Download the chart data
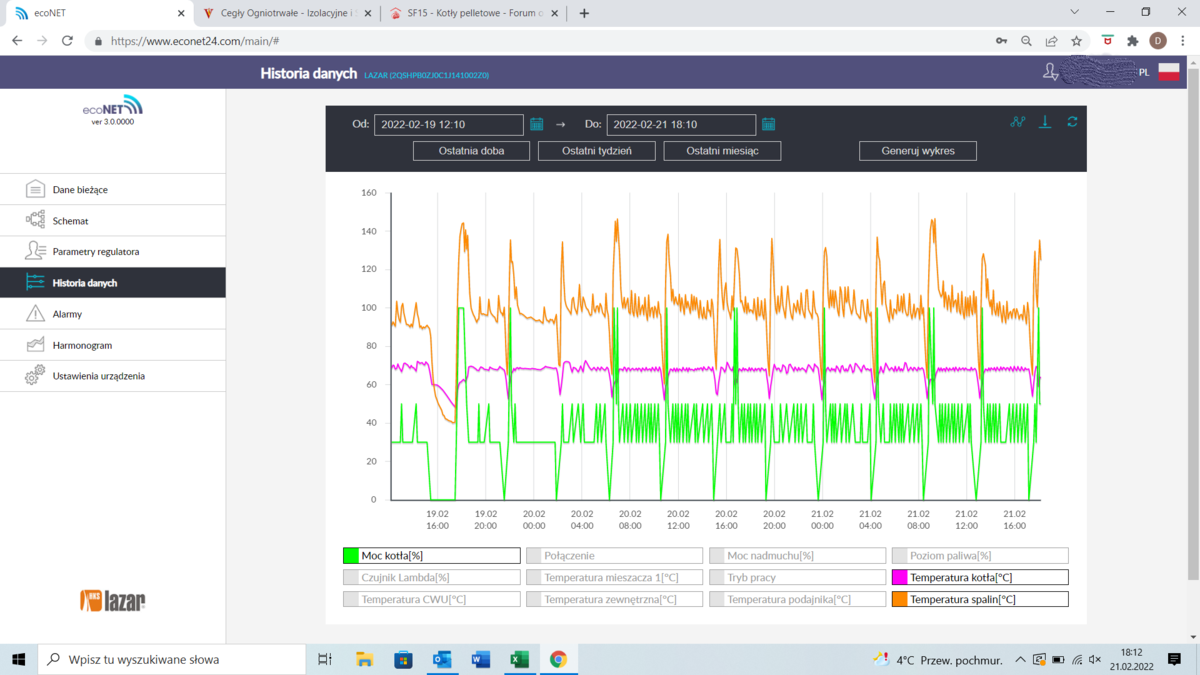Screen dimensions: 1200x675 click(x=1045, y=122)
